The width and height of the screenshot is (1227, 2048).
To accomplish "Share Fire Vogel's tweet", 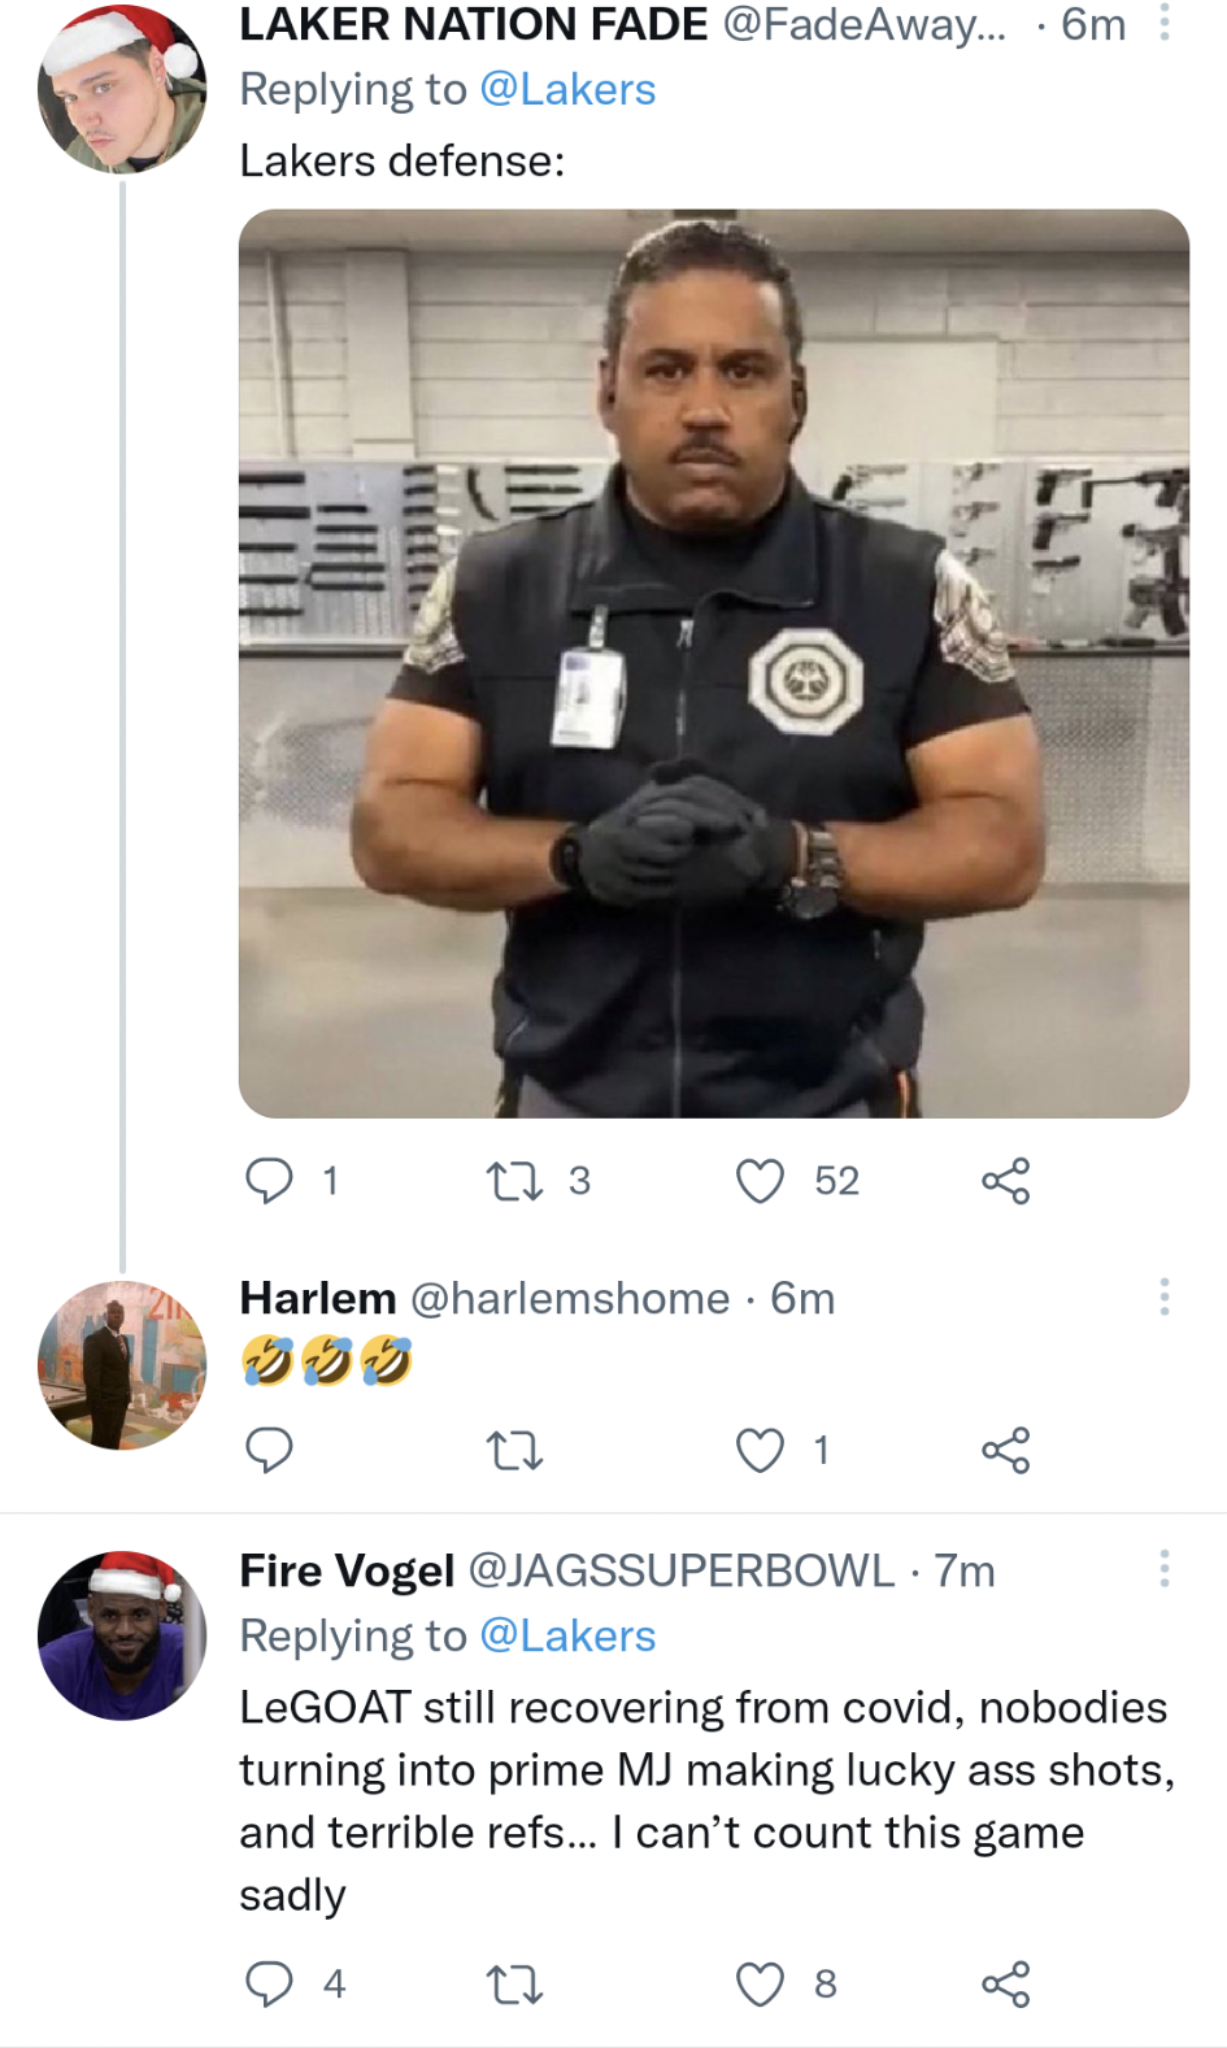I will [1005, 1984].
